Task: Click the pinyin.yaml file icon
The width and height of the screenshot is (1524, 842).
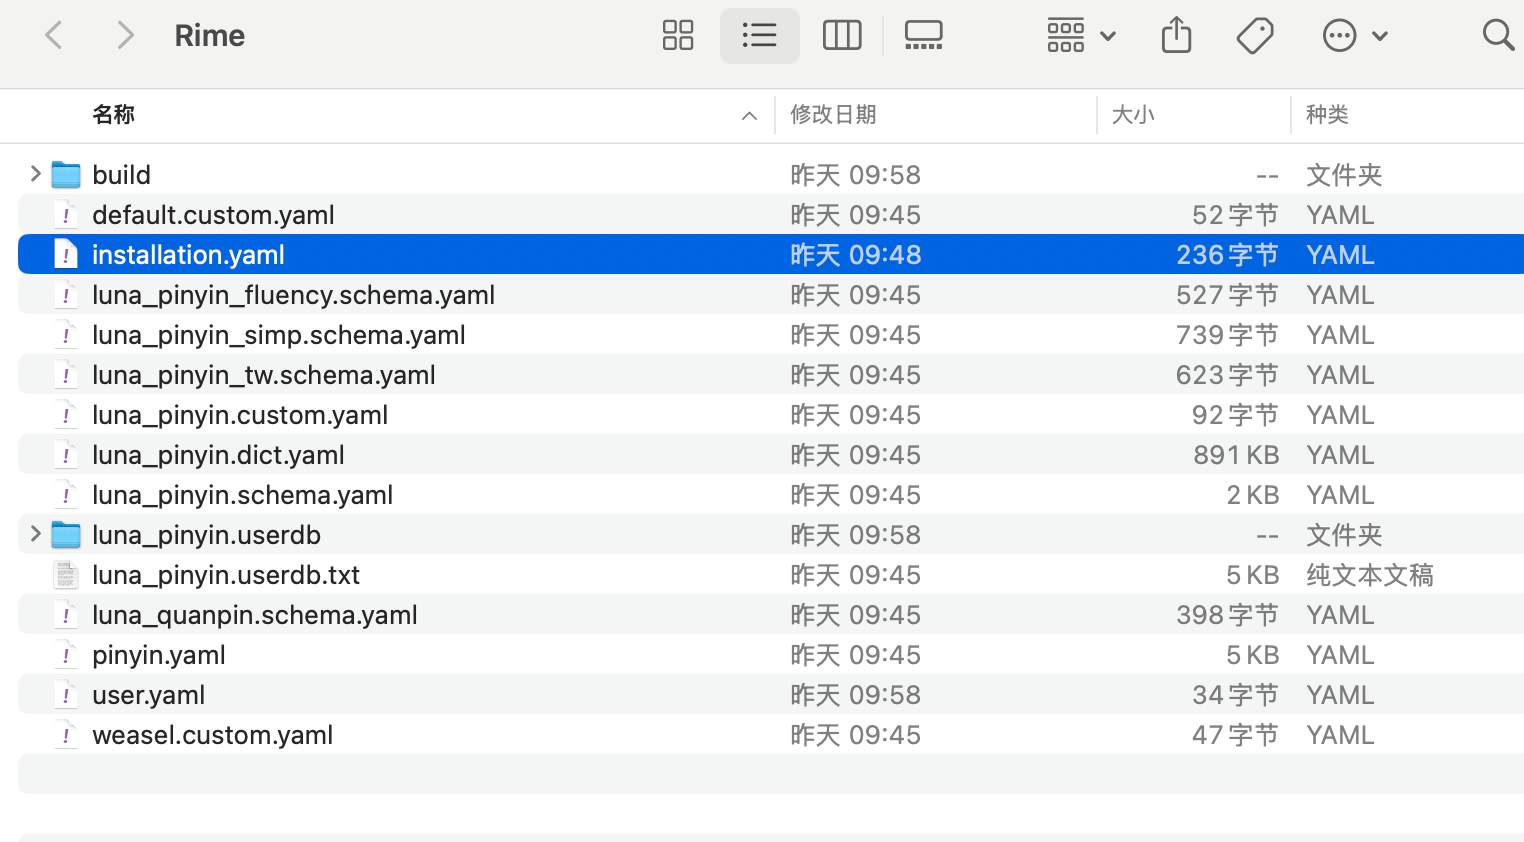Action: [x=66, y=655]
